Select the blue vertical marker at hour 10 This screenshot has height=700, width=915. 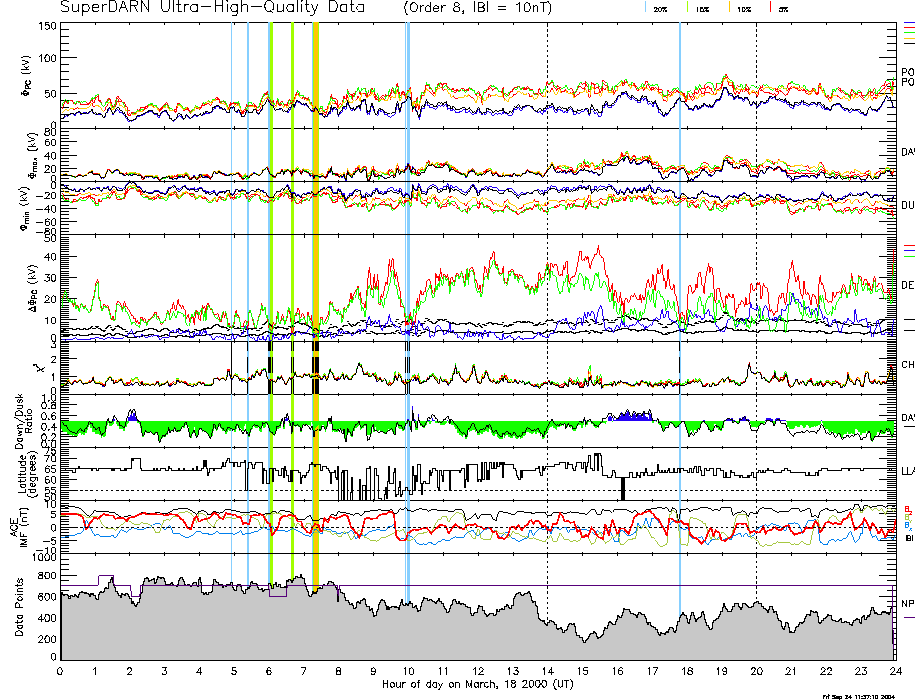coord(407,300)
